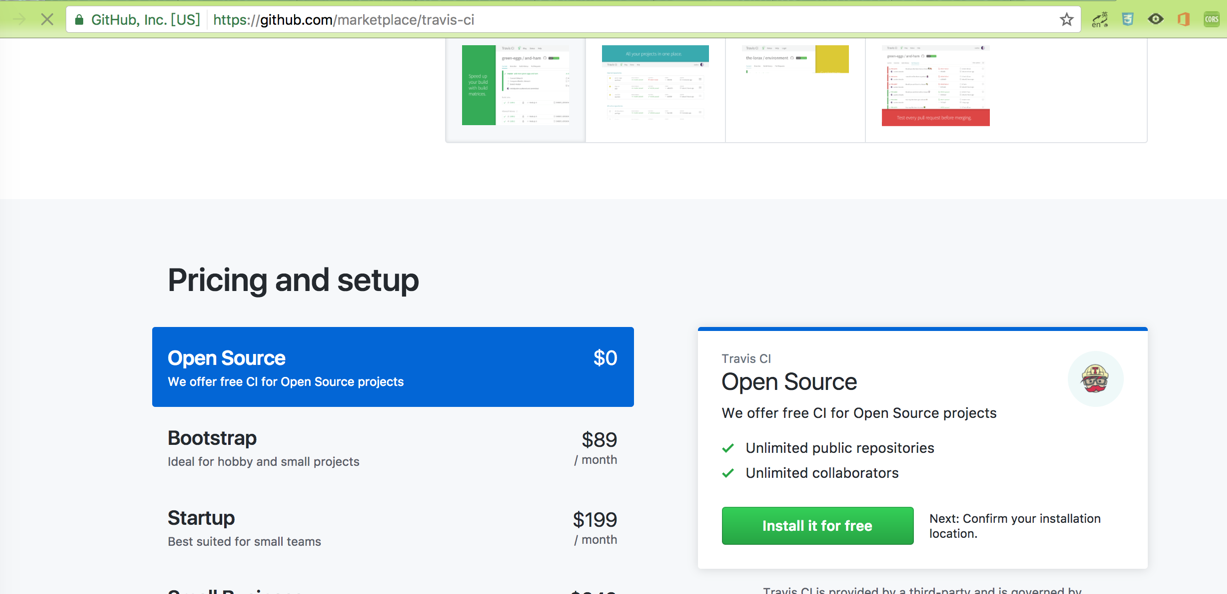The image size is (1227, 594).
Task: Open the eye extension icon
Action: [x=1155, y=19]
